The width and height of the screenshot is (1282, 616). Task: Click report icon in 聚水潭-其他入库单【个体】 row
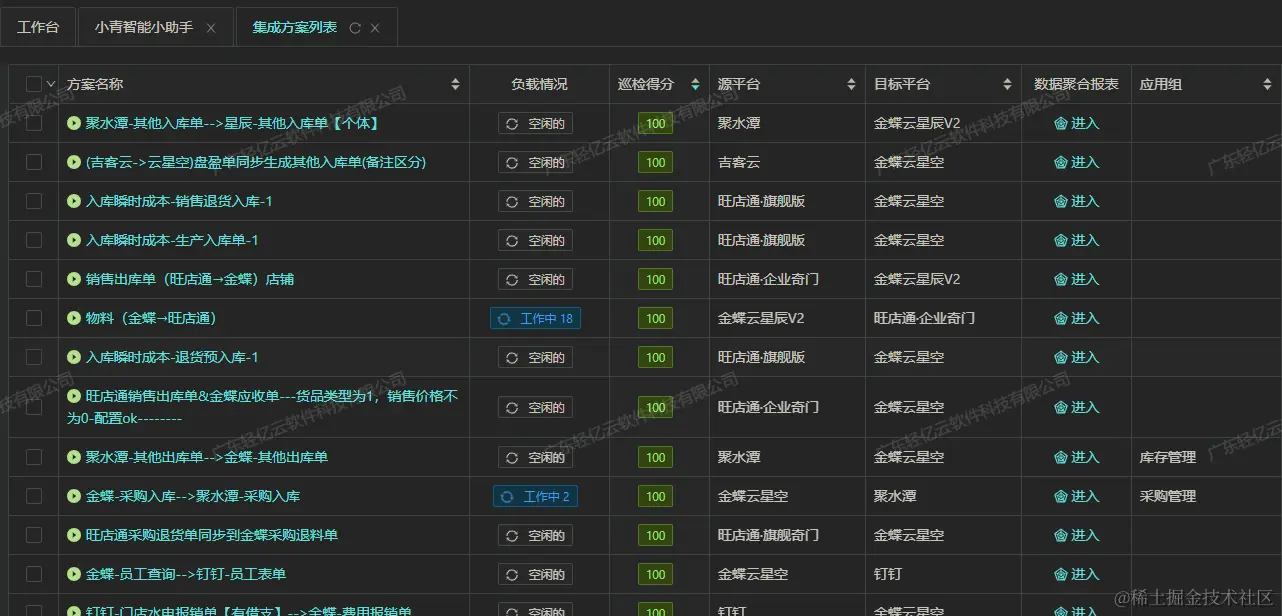point(1061,124)
